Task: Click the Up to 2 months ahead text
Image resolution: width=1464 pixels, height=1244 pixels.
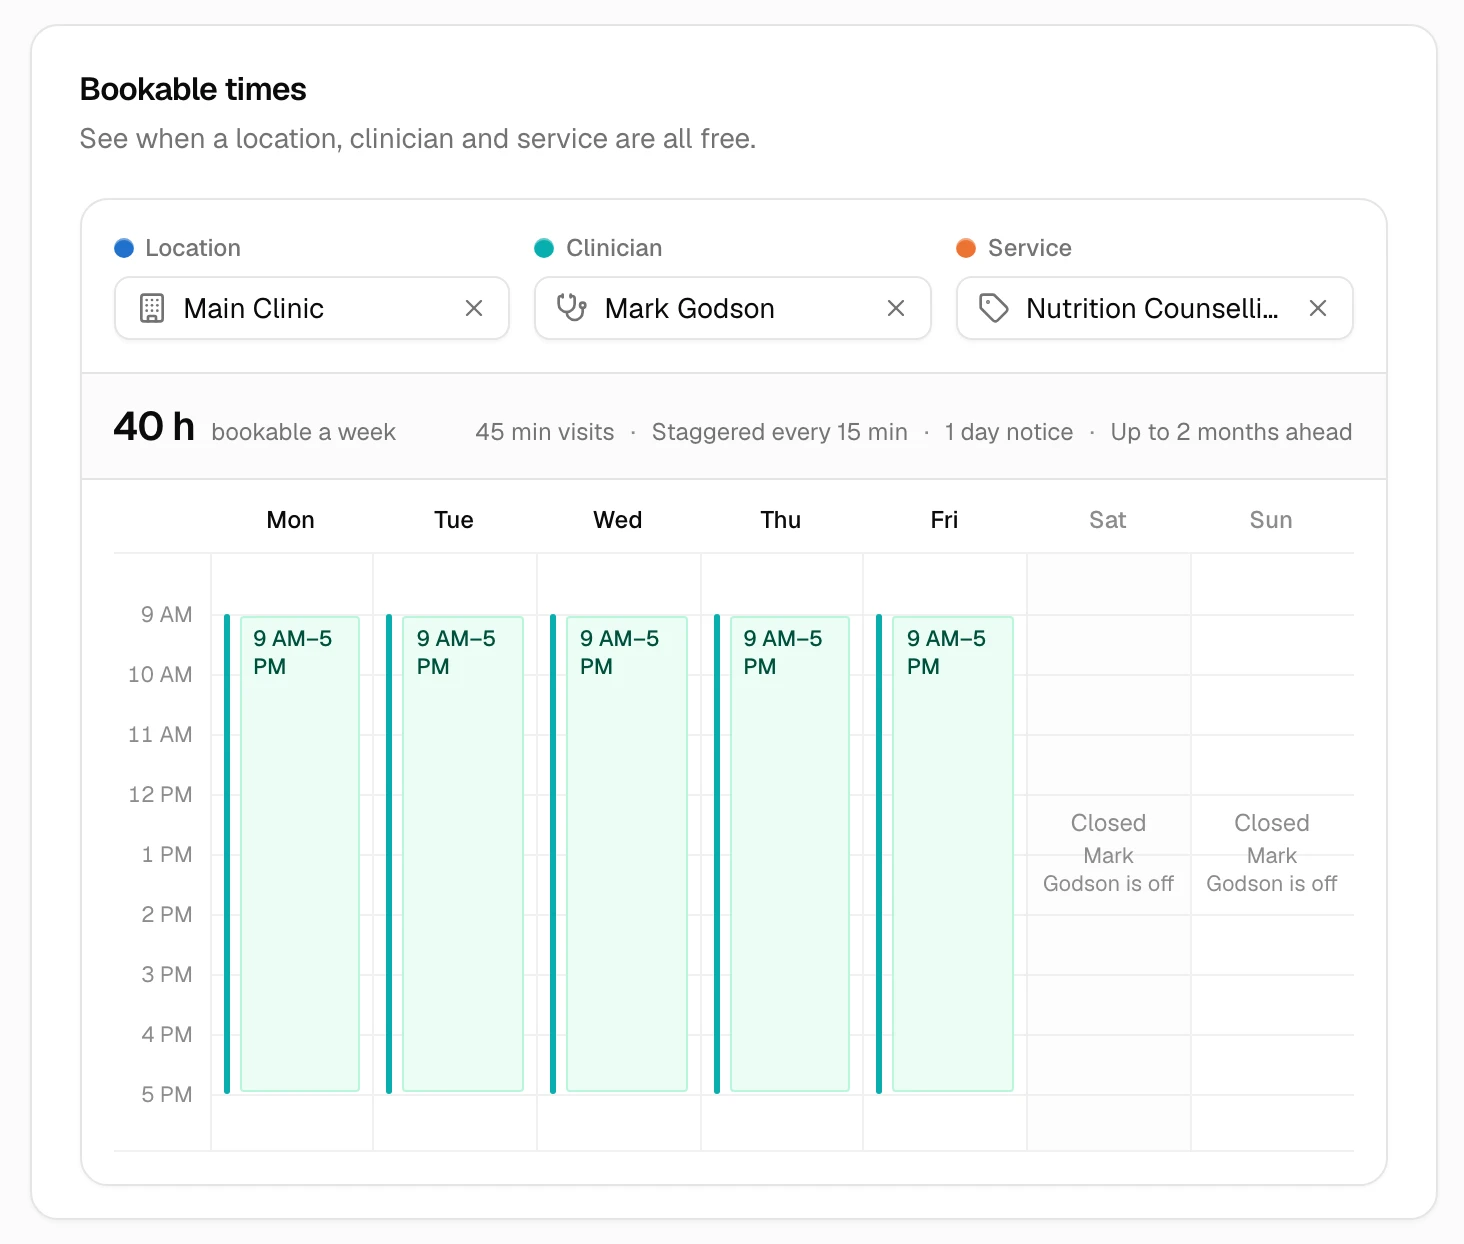Action: coord(1231,432)
